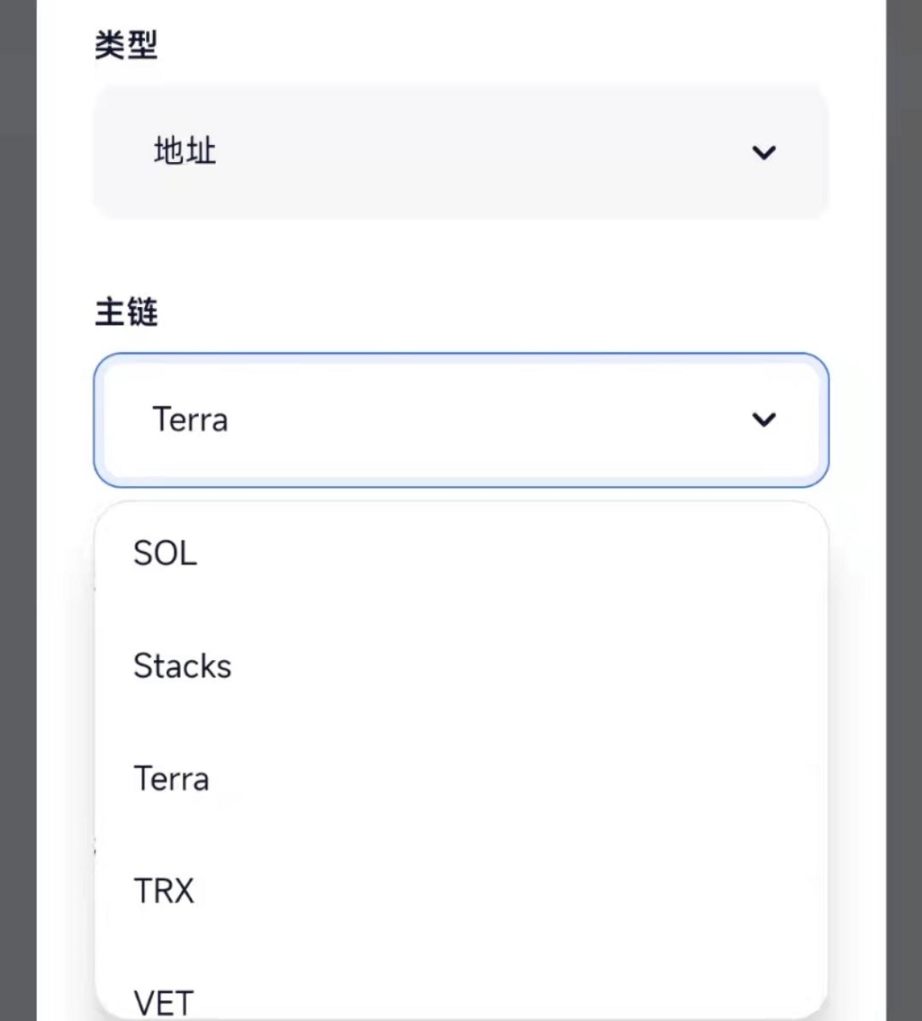Click dimmed backdrop left of the dialog
The width and height of the screenshot is (922, 1021).
[x=17, y=500]
